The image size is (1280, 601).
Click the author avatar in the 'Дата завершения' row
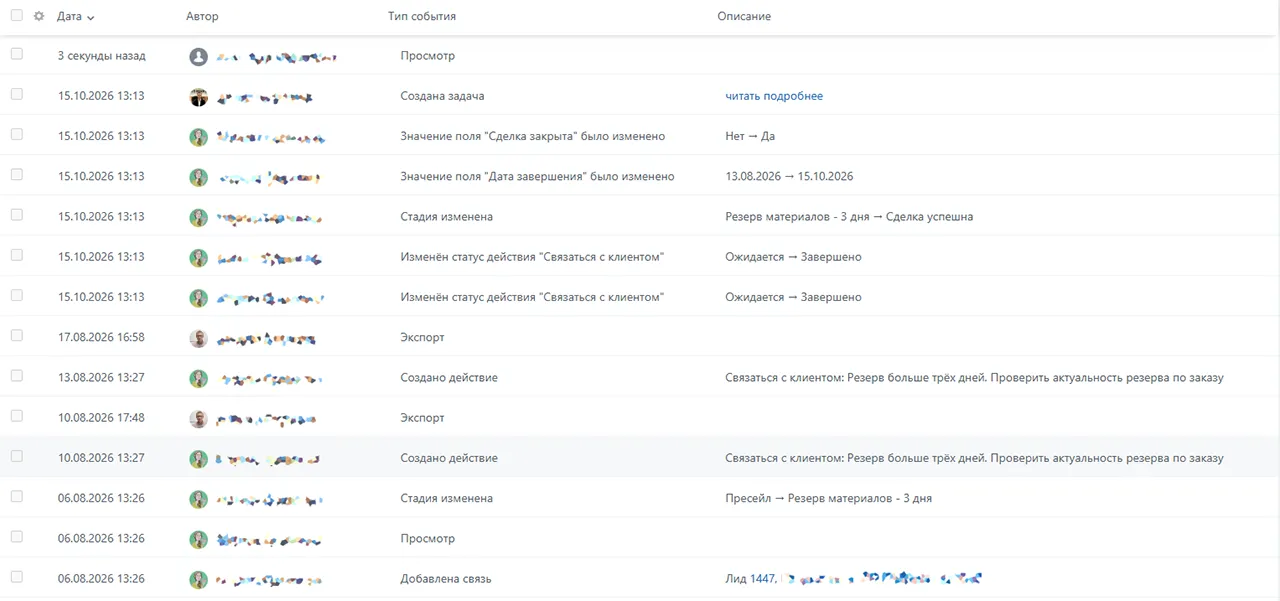click(199, 177)
